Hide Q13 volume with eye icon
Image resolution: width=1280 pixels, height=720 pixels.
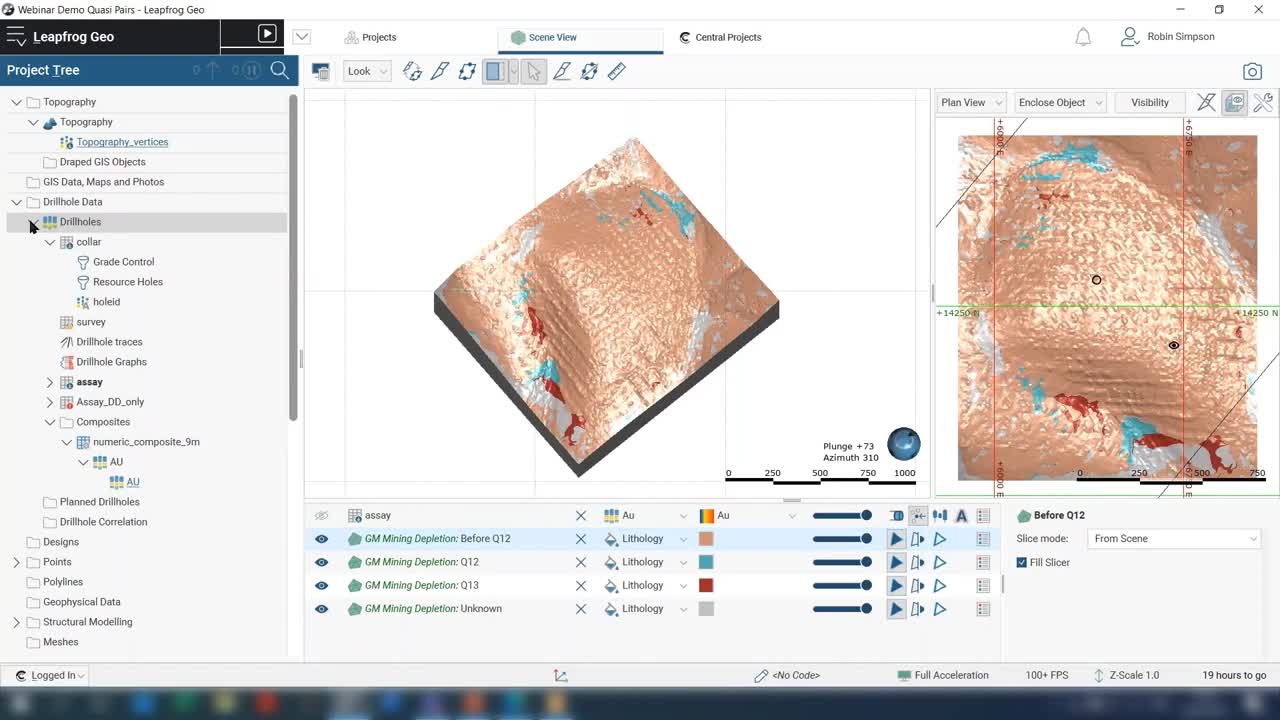tap(321, 586)
